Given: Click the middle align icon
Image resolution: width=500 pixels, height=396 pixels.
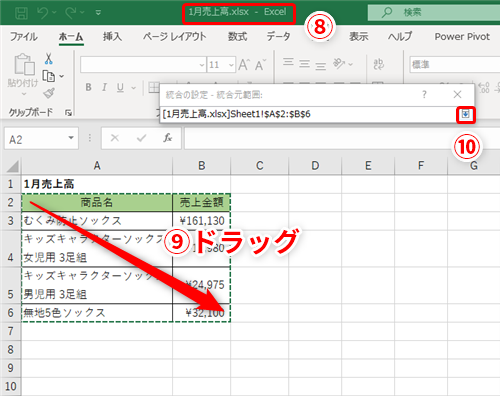Looking at the screenshot, I should [x=304, y=63].
